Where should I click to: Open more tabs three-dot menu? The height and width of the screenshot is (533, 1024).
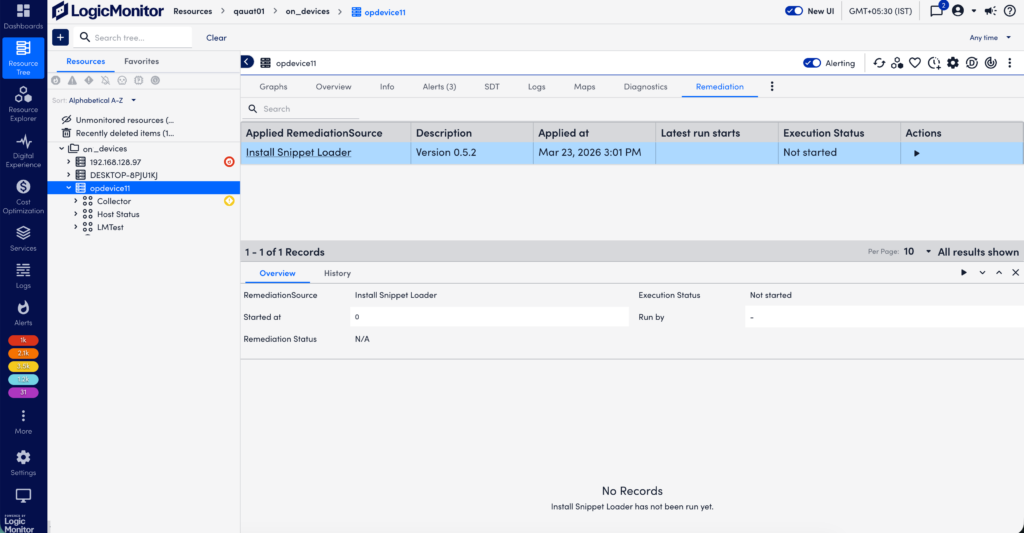click(772, 86)
